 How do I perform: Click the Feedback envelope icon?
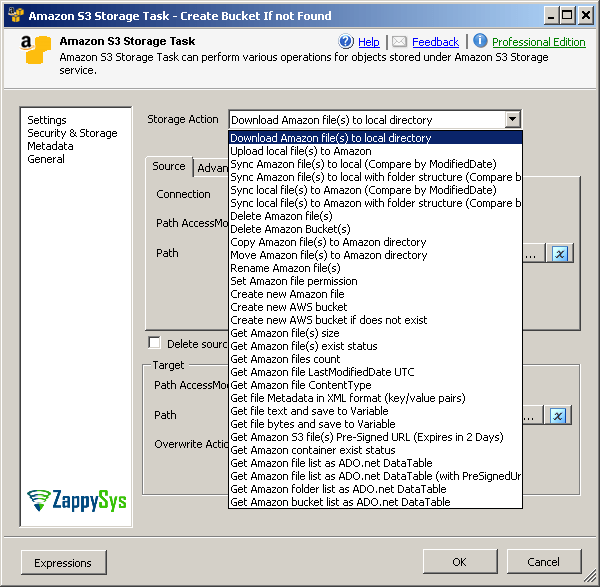[399, 41]
